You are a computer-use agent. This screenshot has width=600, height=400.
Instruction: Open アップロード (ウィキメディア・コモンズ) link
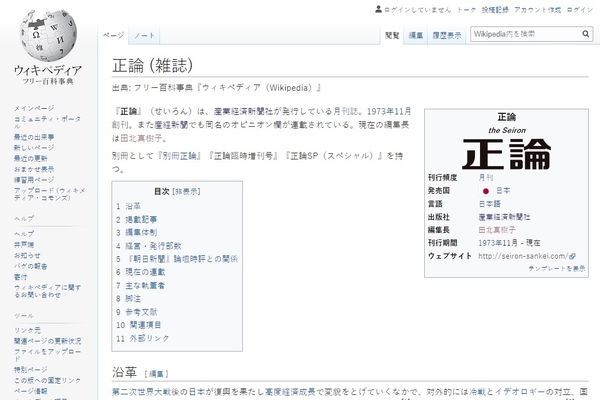click(x=50, y=194)
